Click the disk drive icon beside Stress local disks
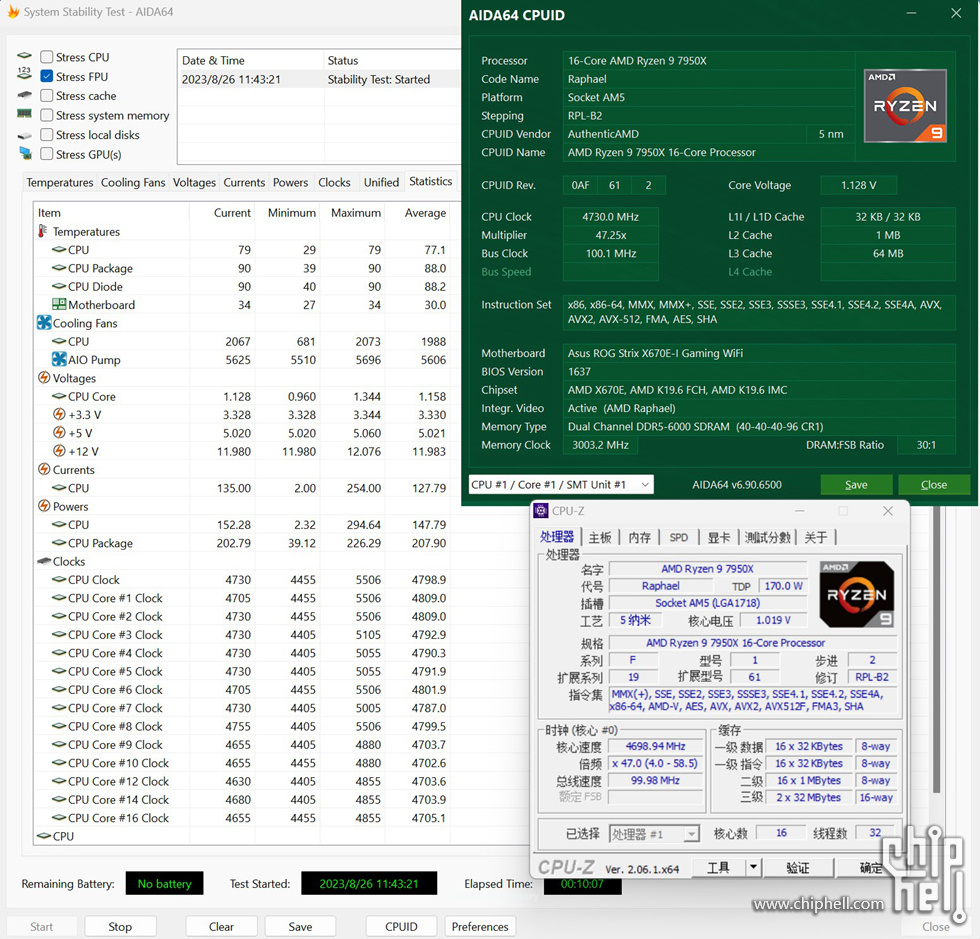Screen dimensions: 980x939 pyautogui.click(x=24, y=135)
